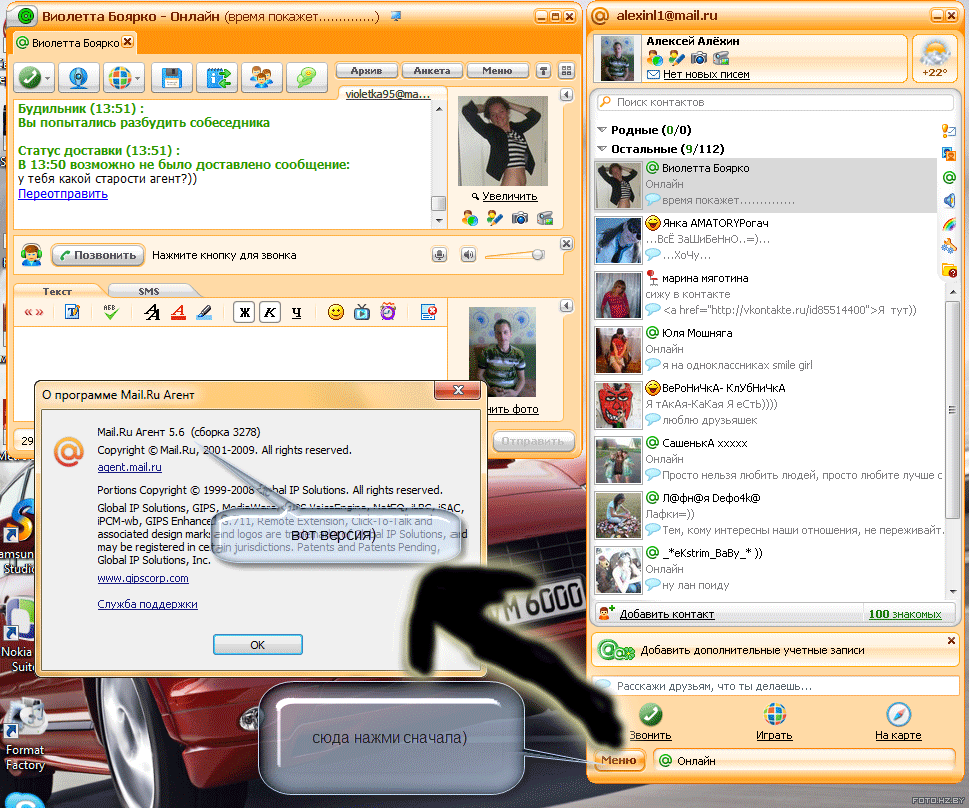Open the www.gipscorp.com link
This screenshot has width=969, height=808.
pyautogui.click(x=143, y=579)
